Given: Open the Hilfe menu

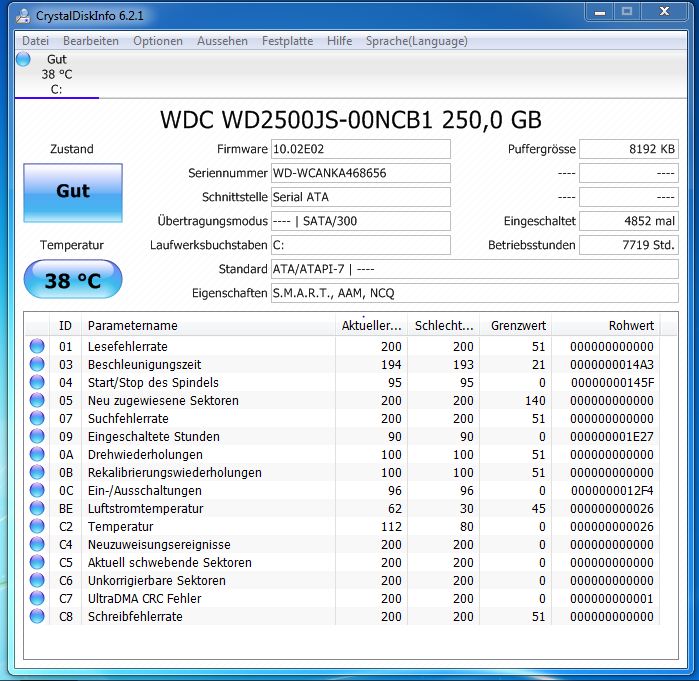Looking at the screenshot, I should [339, 41].
